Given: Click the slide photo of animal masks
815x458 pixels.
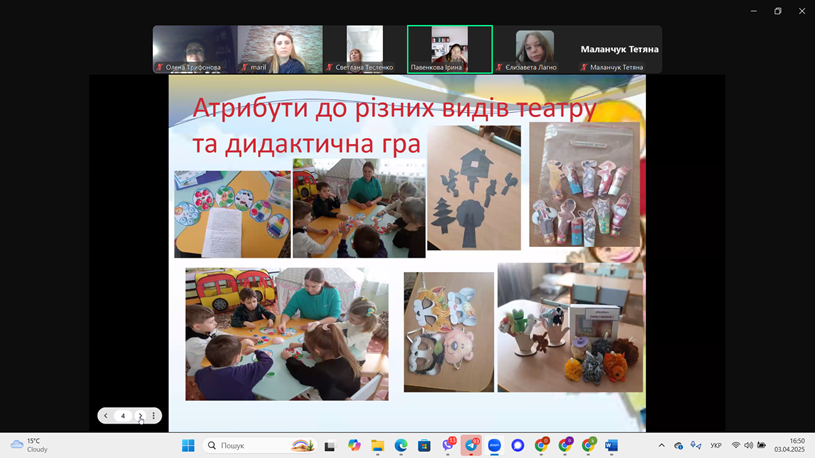Looking at the screenshot, I should [x=449, y=332].
